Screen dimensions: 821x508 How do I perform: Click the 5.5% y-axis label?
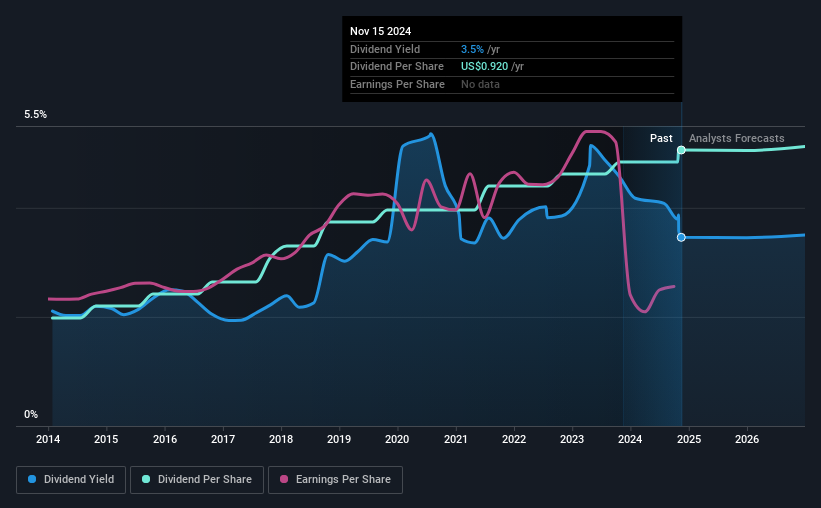(x=35, y=115)
